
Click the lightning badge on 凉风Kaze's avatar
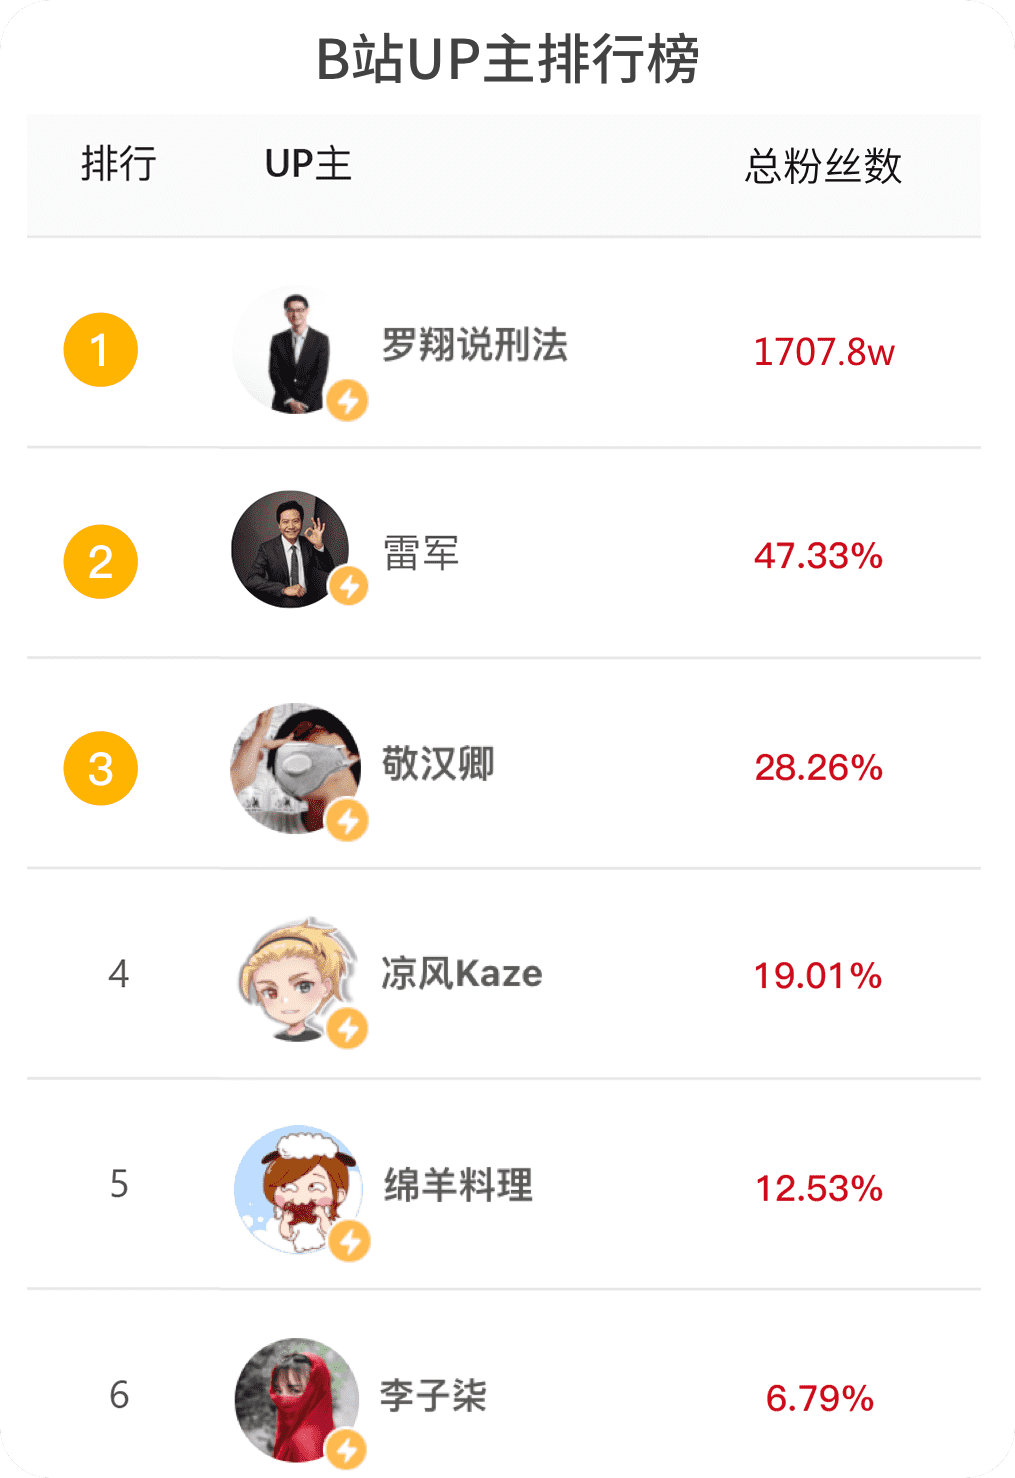tap(347, 1028)
